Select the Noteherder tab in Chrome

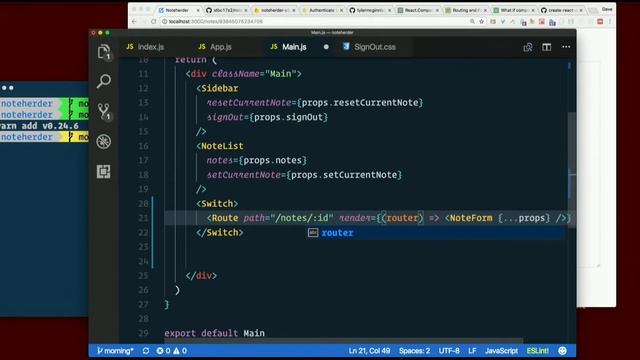click(178, 10)
